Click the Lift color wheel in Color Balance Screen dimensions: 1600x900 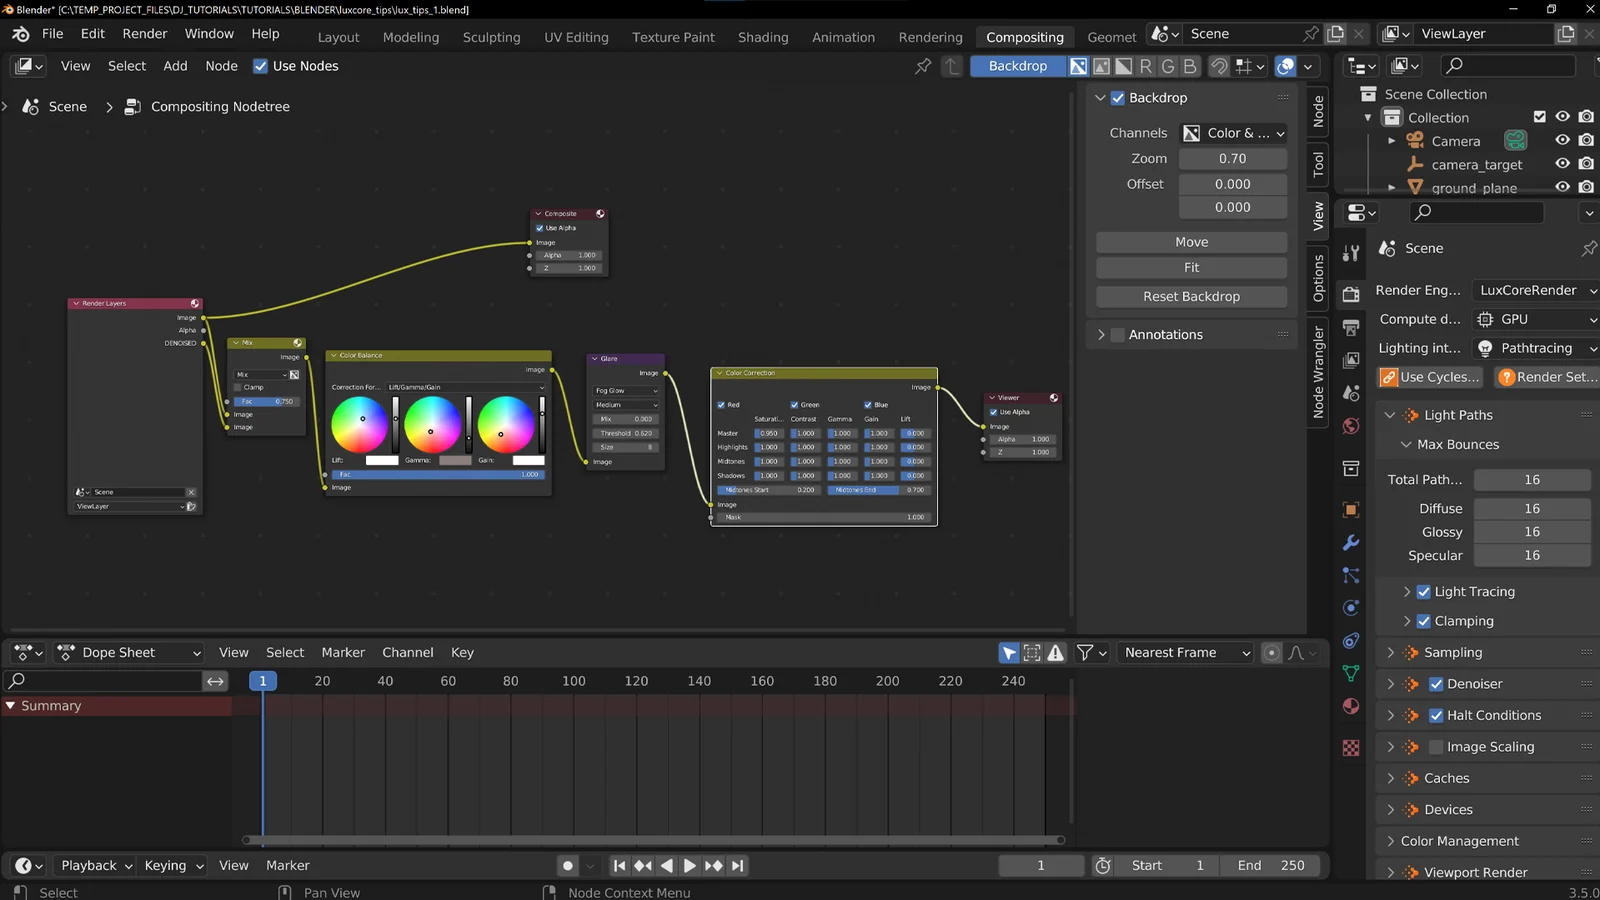pyautogui.click(x=360, y=425)
